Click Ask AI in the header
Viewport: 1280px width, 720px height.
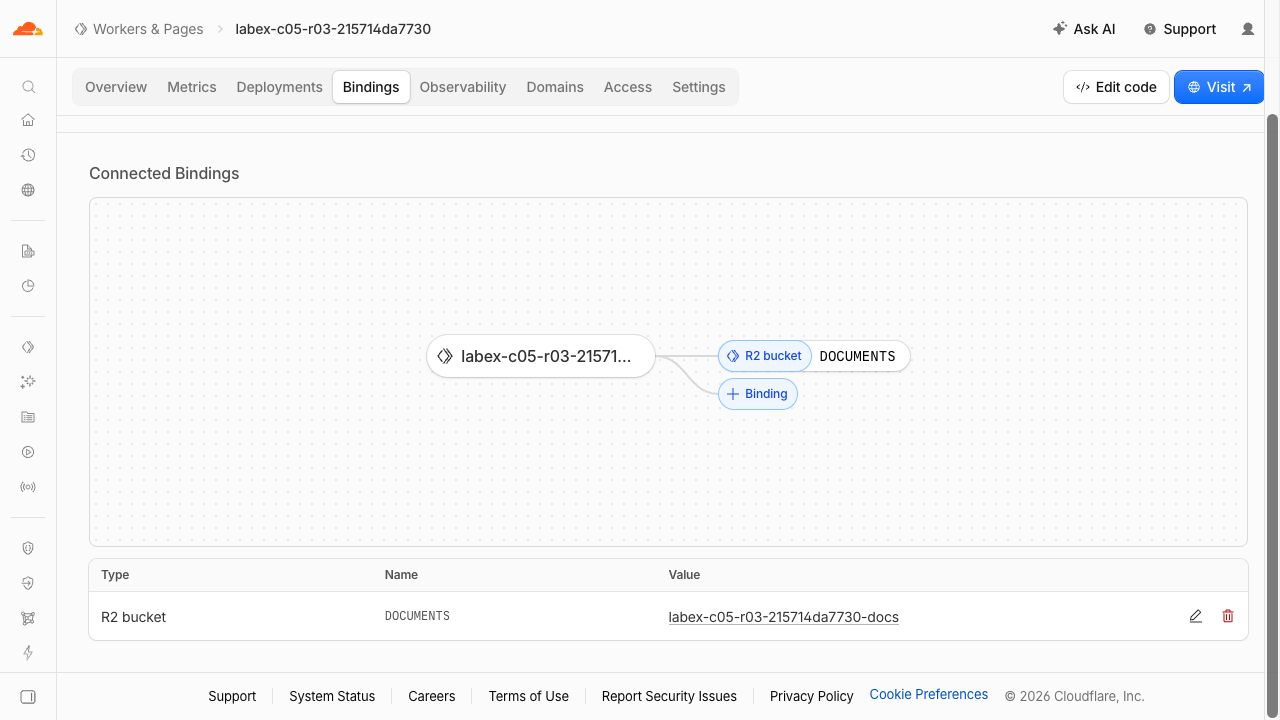[x=1084, y=29]
